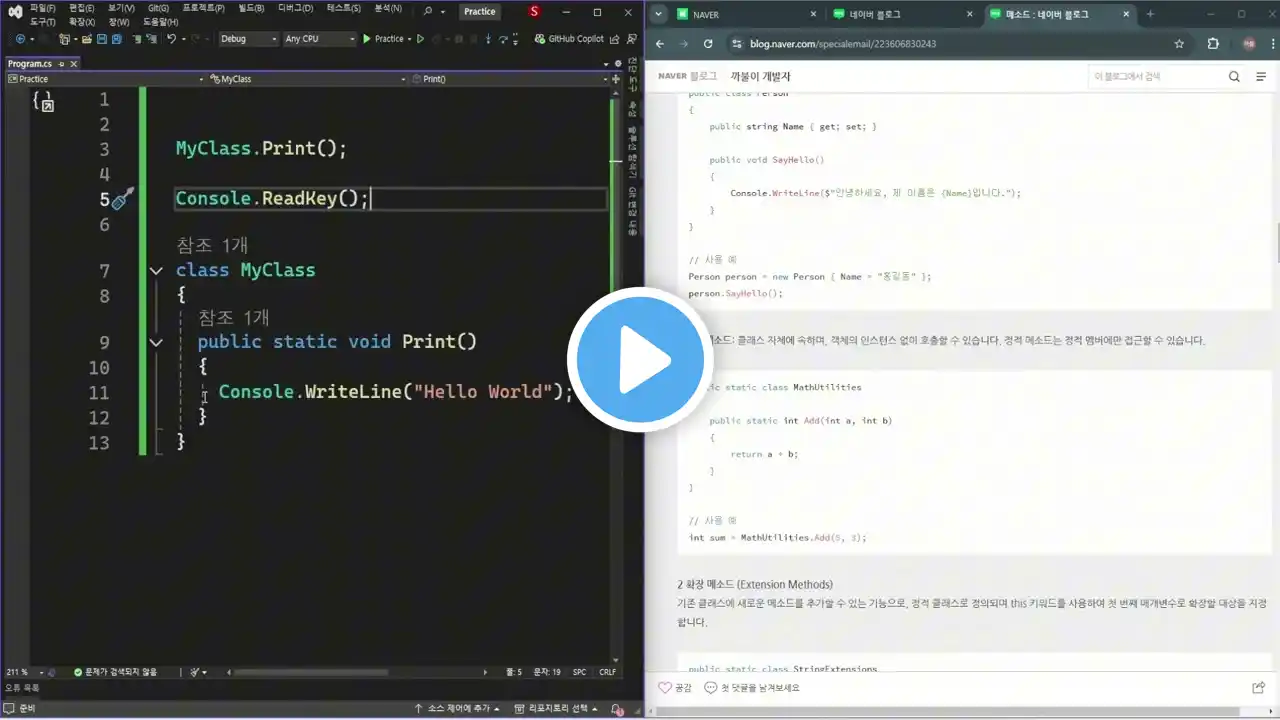Open GitHub Copilot button

pos(569,39)
